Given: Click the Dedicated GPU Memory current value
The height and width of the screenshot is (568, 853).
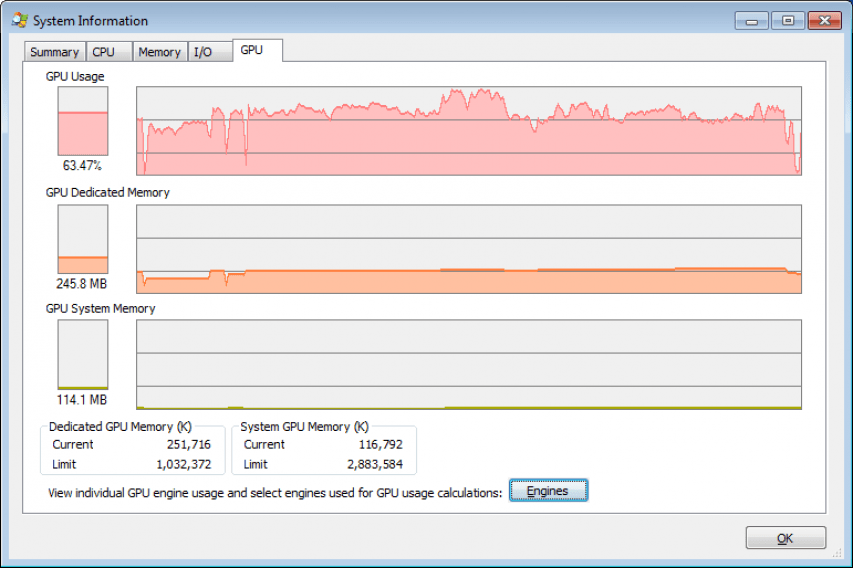Looking at the screenshot, I should 189,444.
